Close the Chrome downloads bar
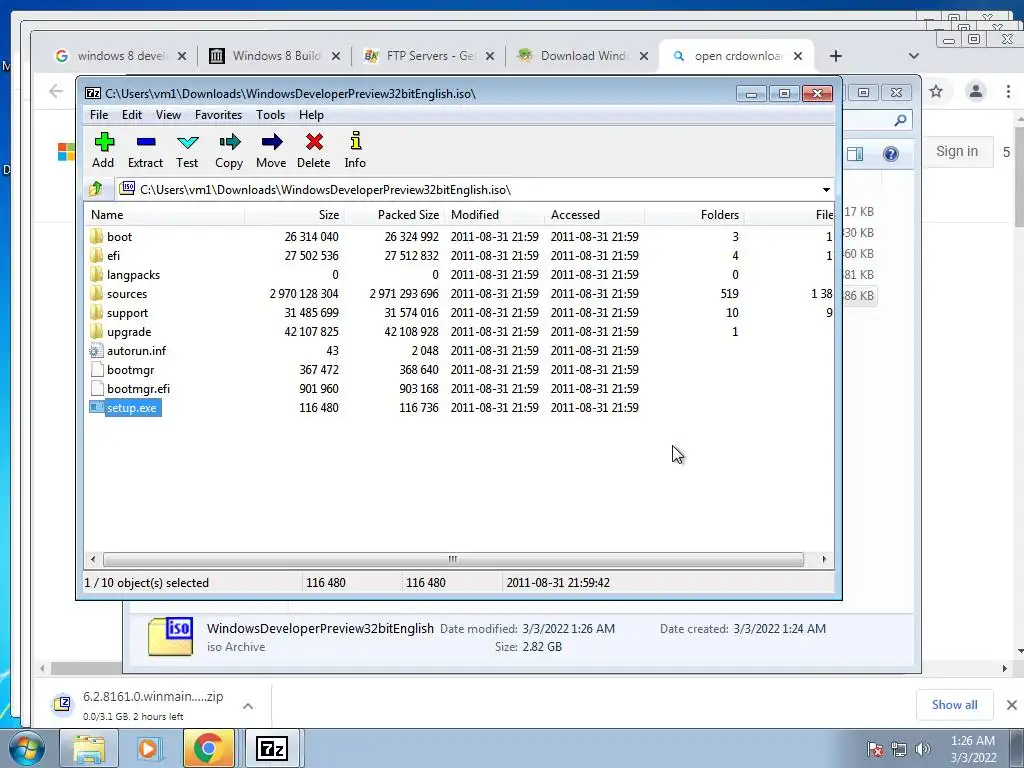The height and width of the screenshot is (768, 1024). click(x=1012, y=705)
